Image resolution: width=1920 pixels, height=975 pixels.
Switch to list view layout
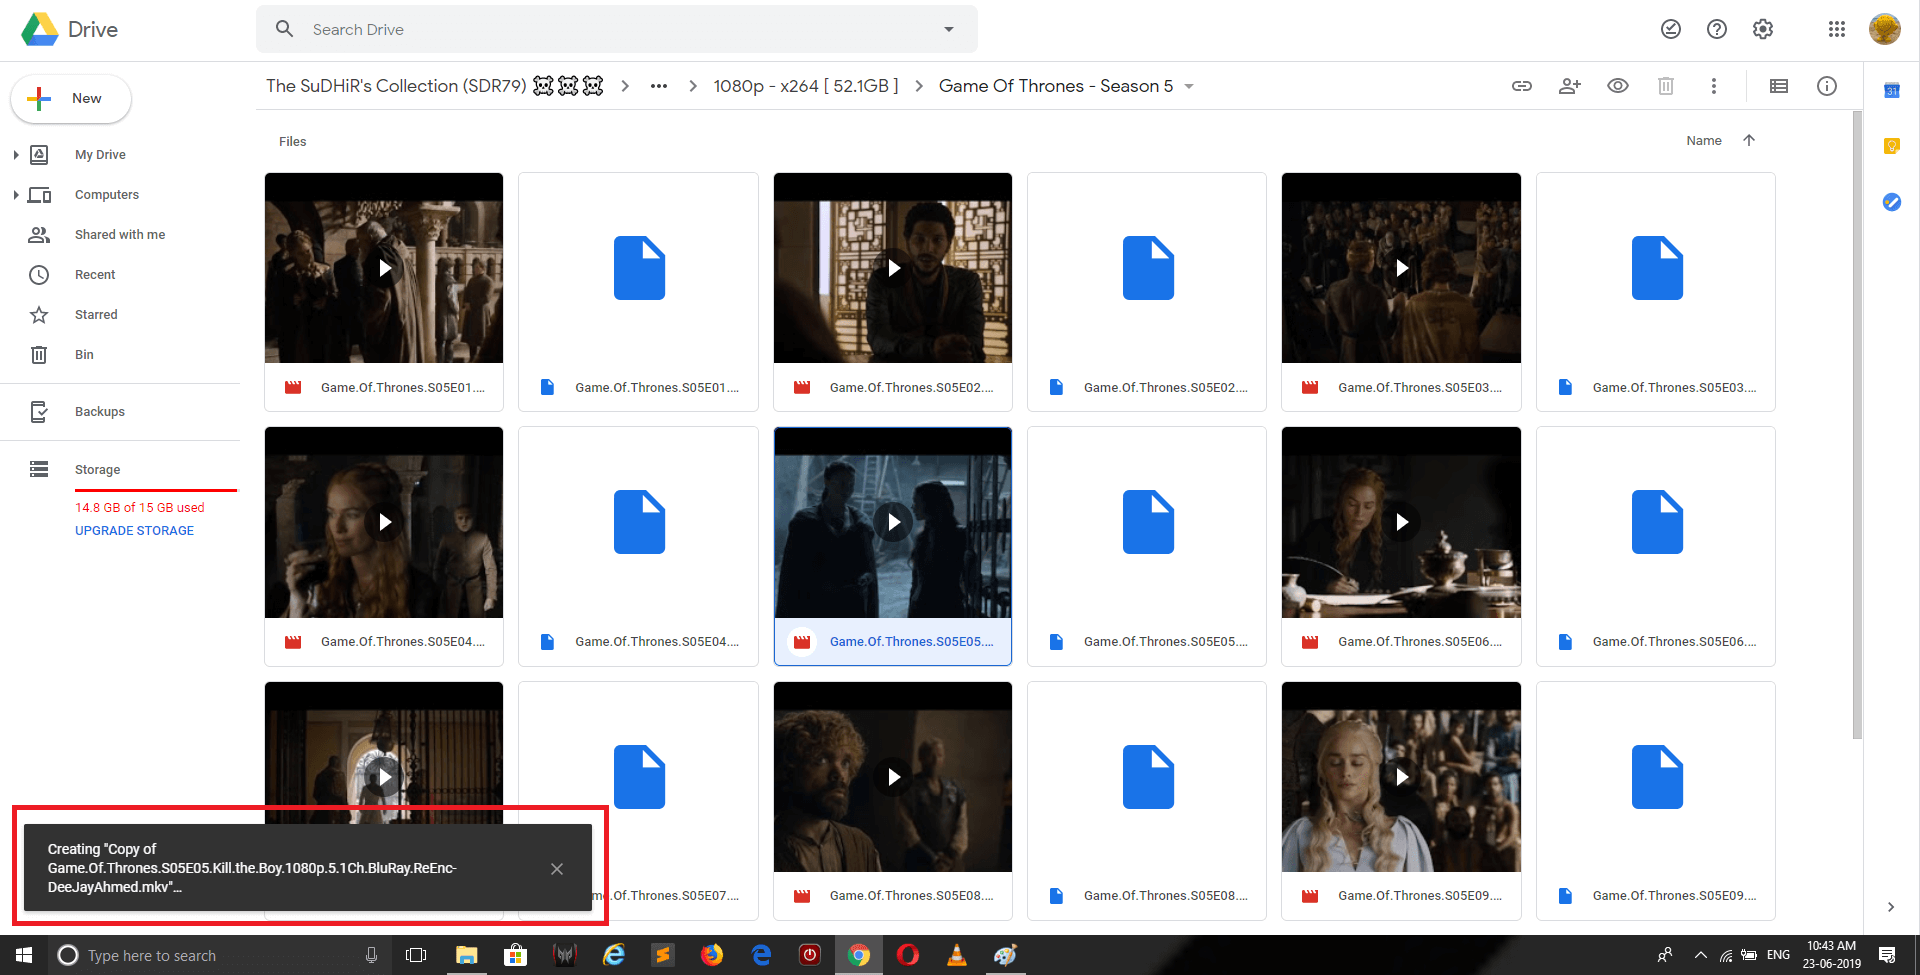click(x=1779, y=86)
